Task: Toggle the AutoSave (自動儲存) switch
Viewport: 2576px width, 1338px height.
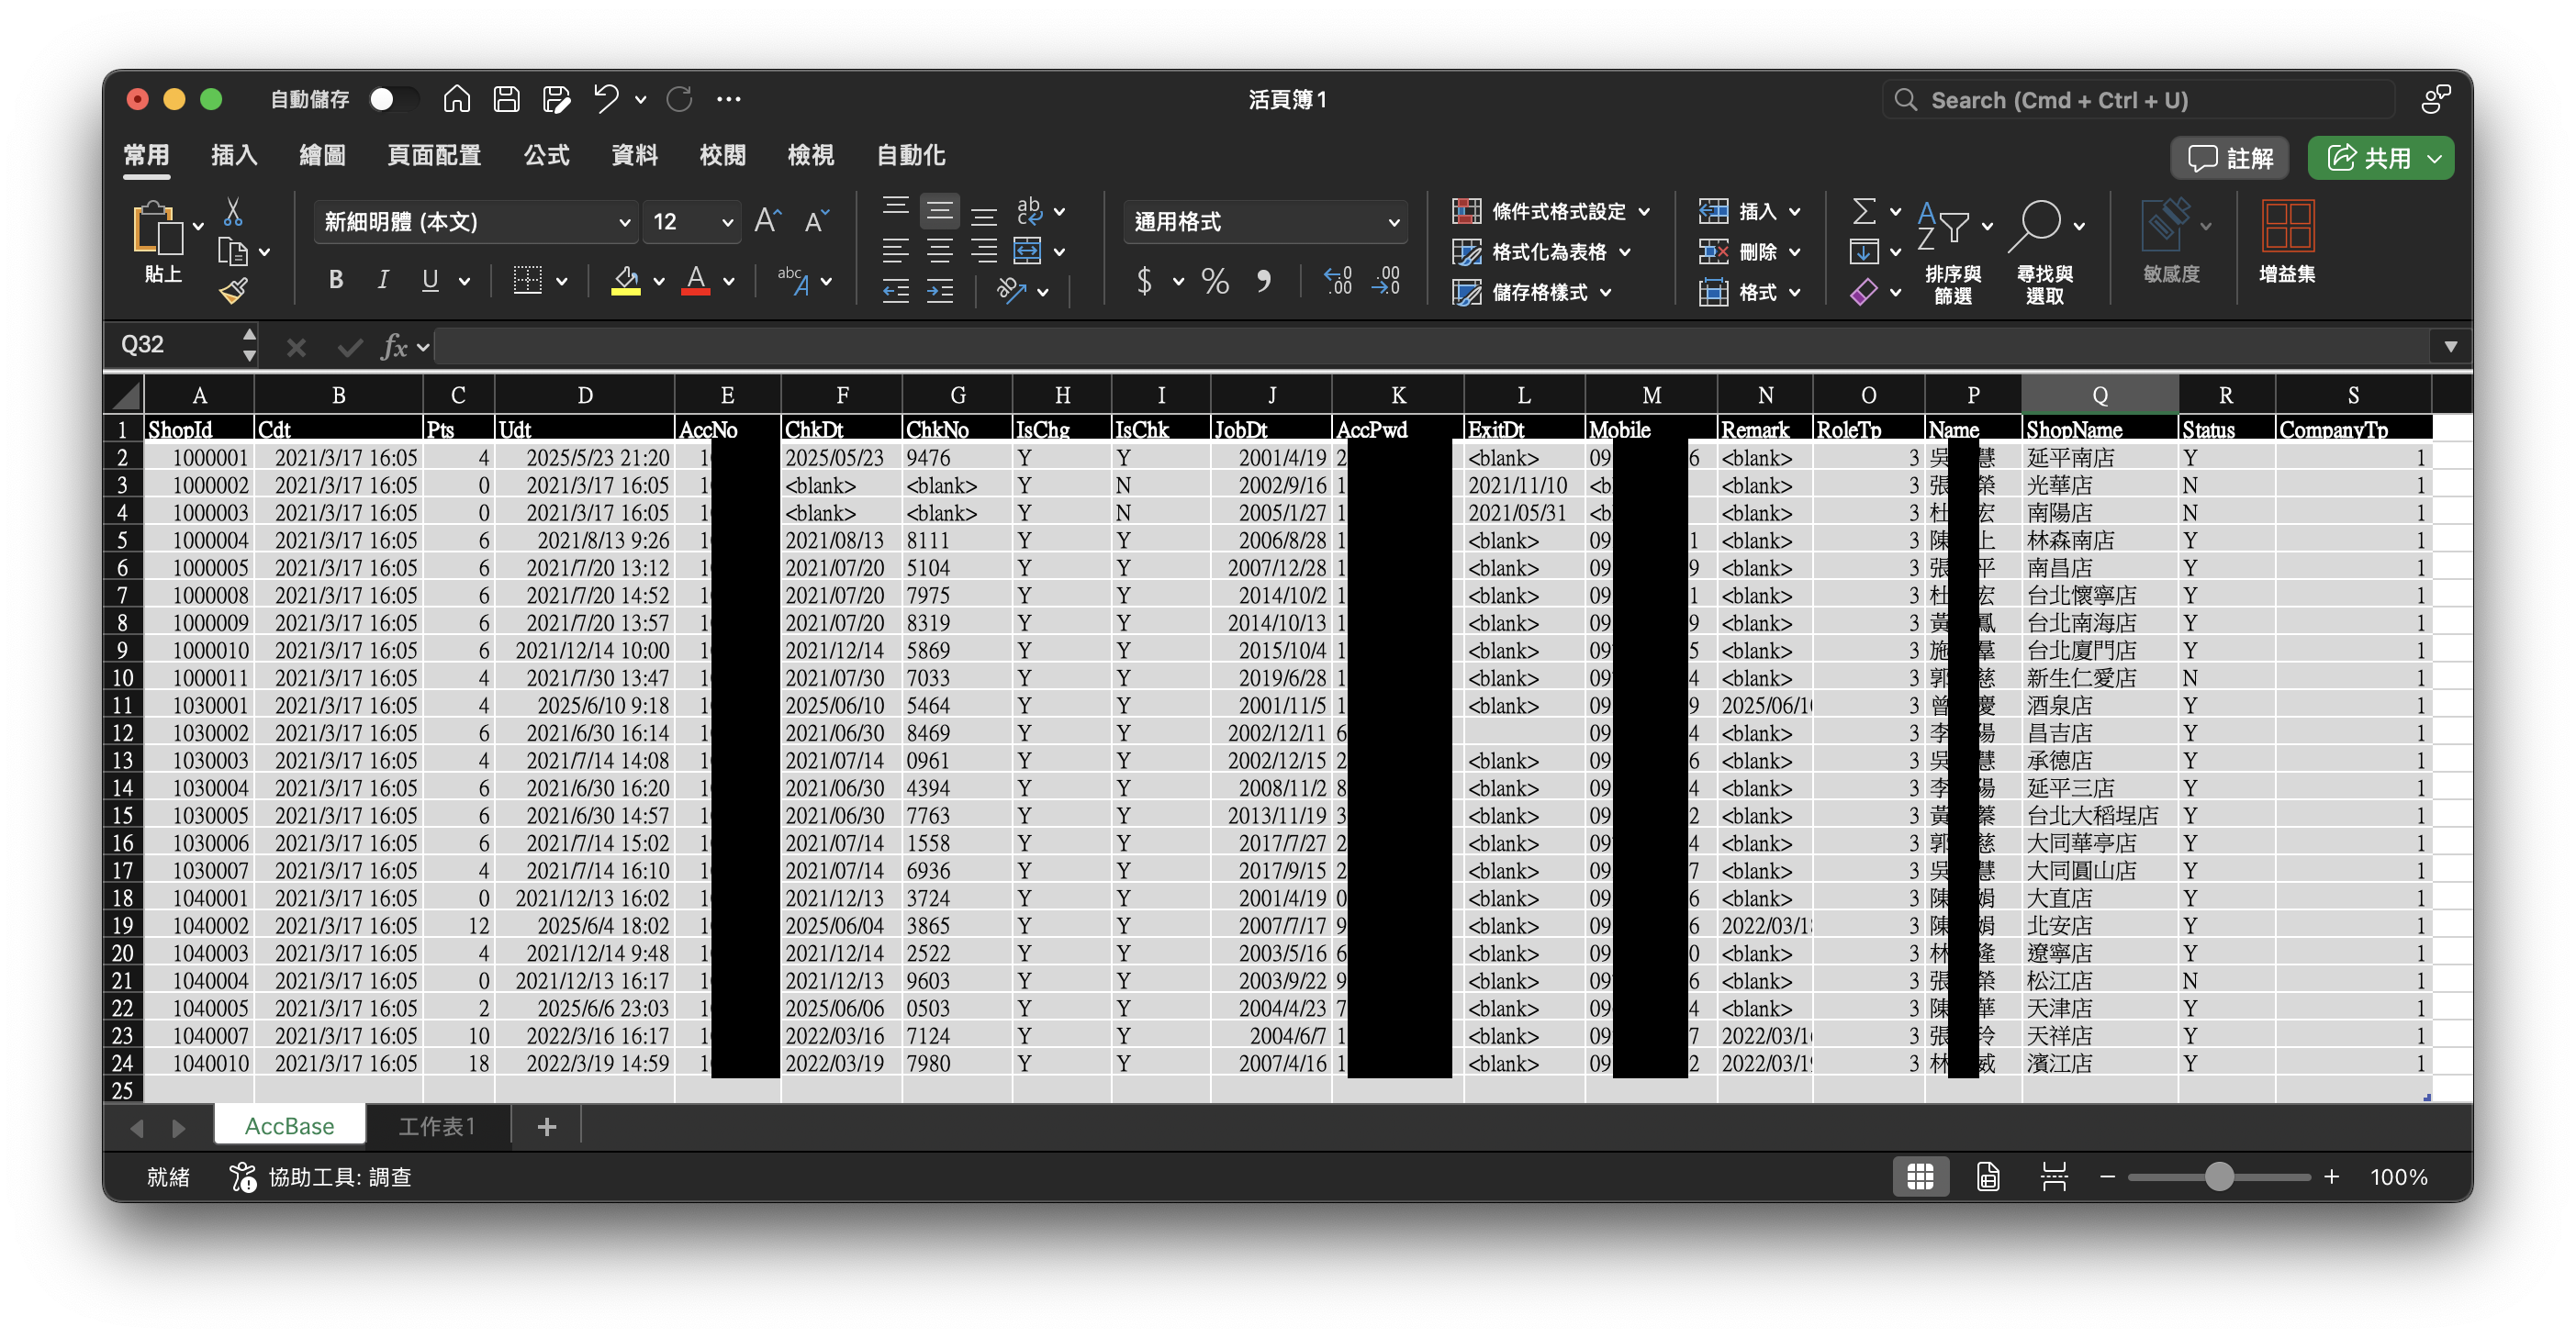Action: pos(392,99)
